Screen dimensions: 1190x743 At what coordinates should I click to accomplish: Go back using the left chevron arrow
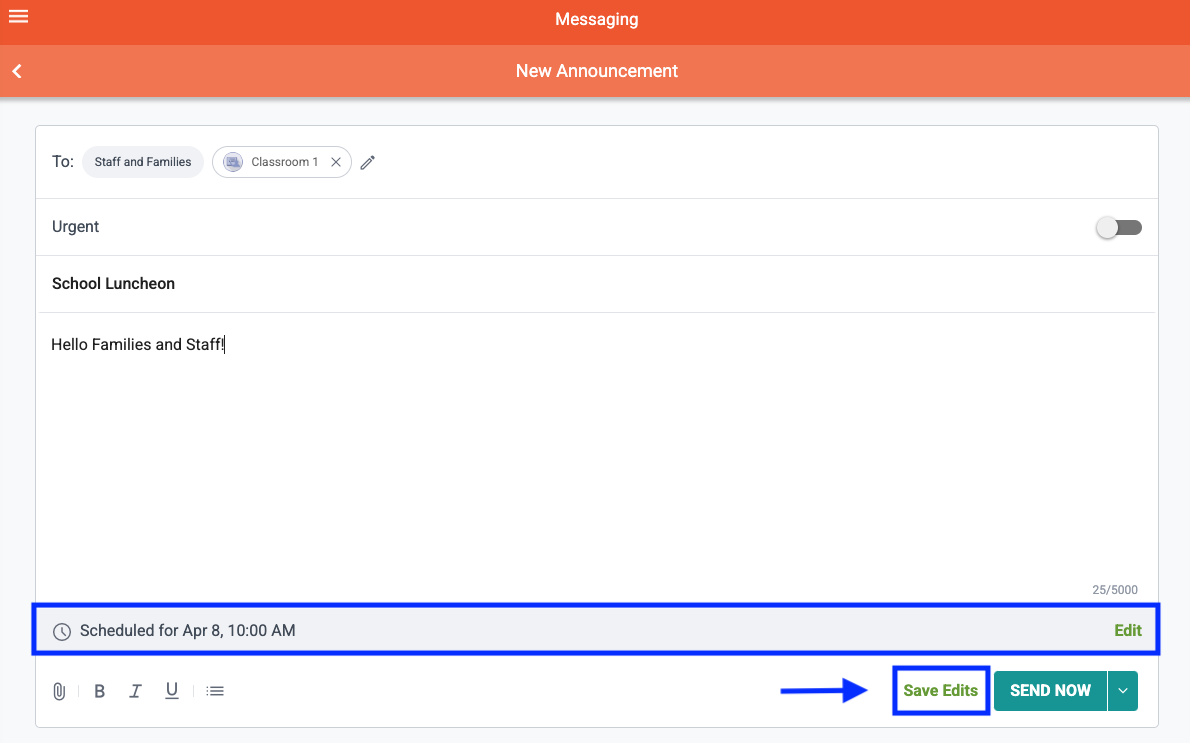[x=17, y=71]
